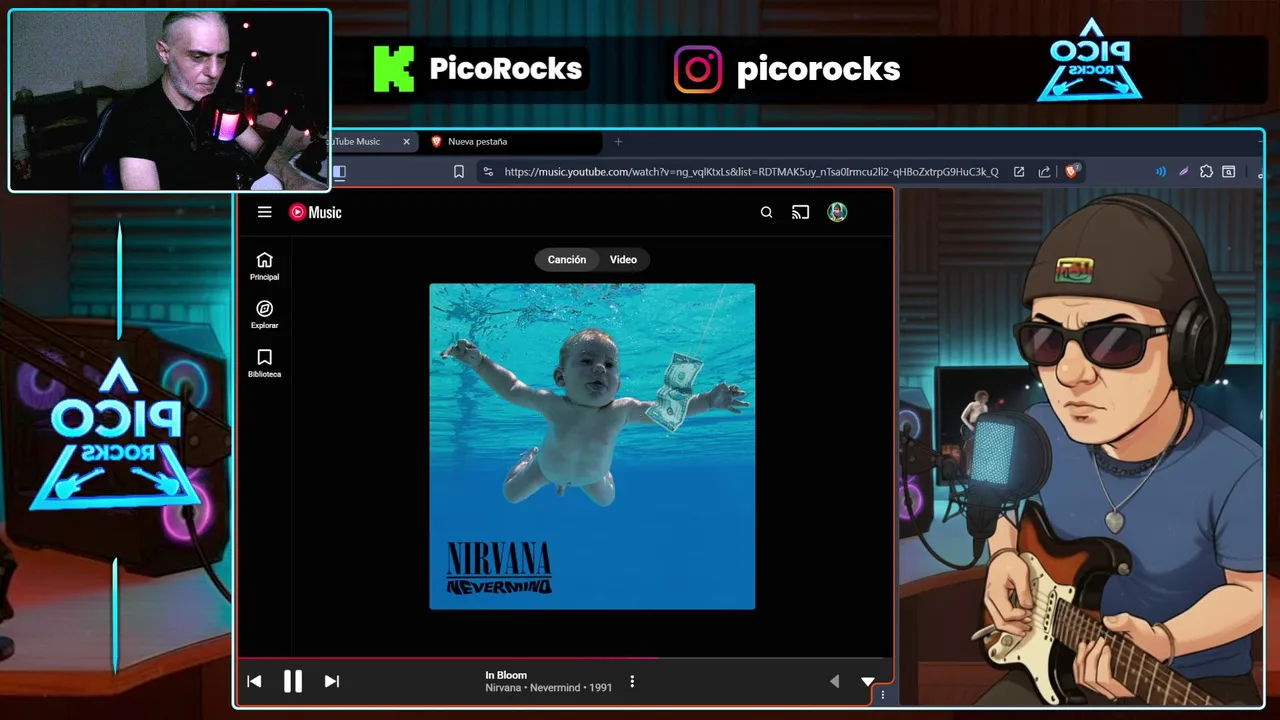Click the browser address bar URL

[x=751, y=172]
